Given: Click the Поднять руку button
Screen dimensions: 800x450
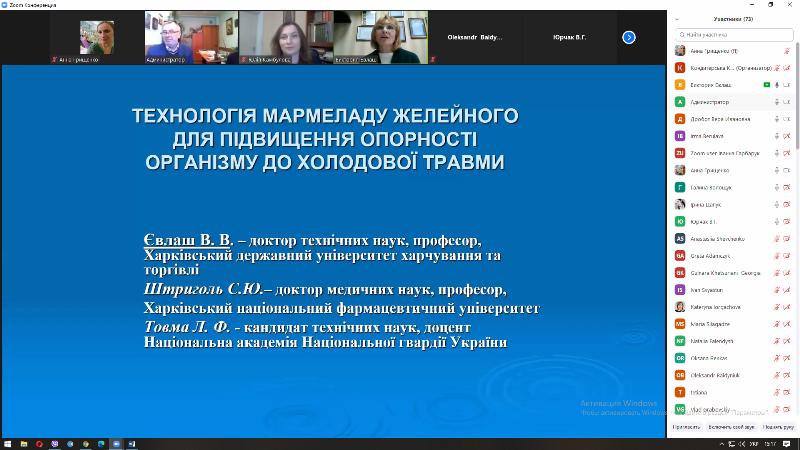Looking at the screenshot, I should click(778, 427).
